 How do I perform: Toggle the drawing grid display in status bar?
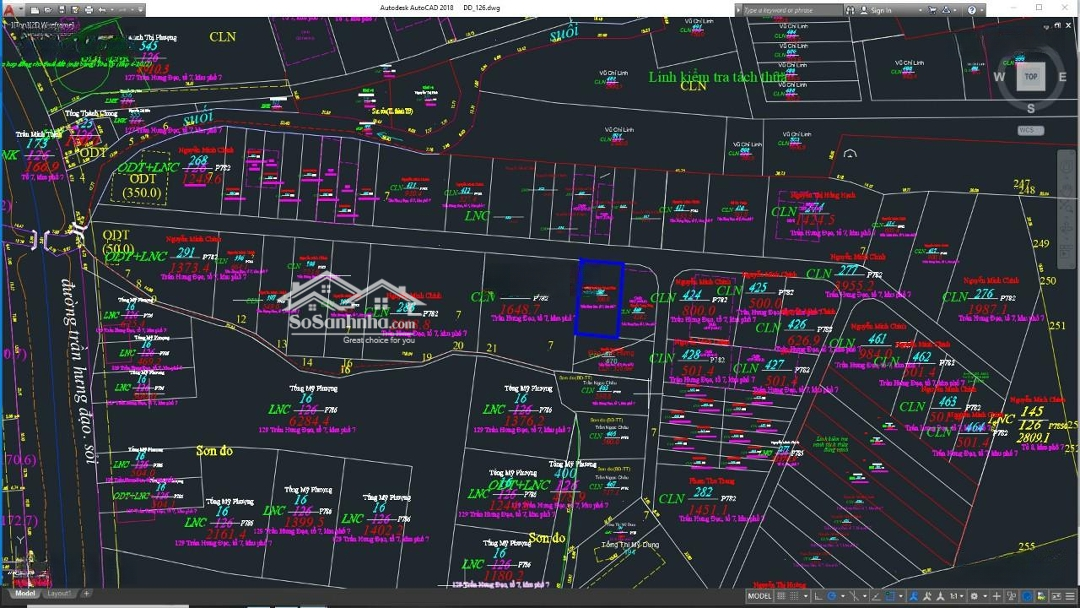(781, 597)
